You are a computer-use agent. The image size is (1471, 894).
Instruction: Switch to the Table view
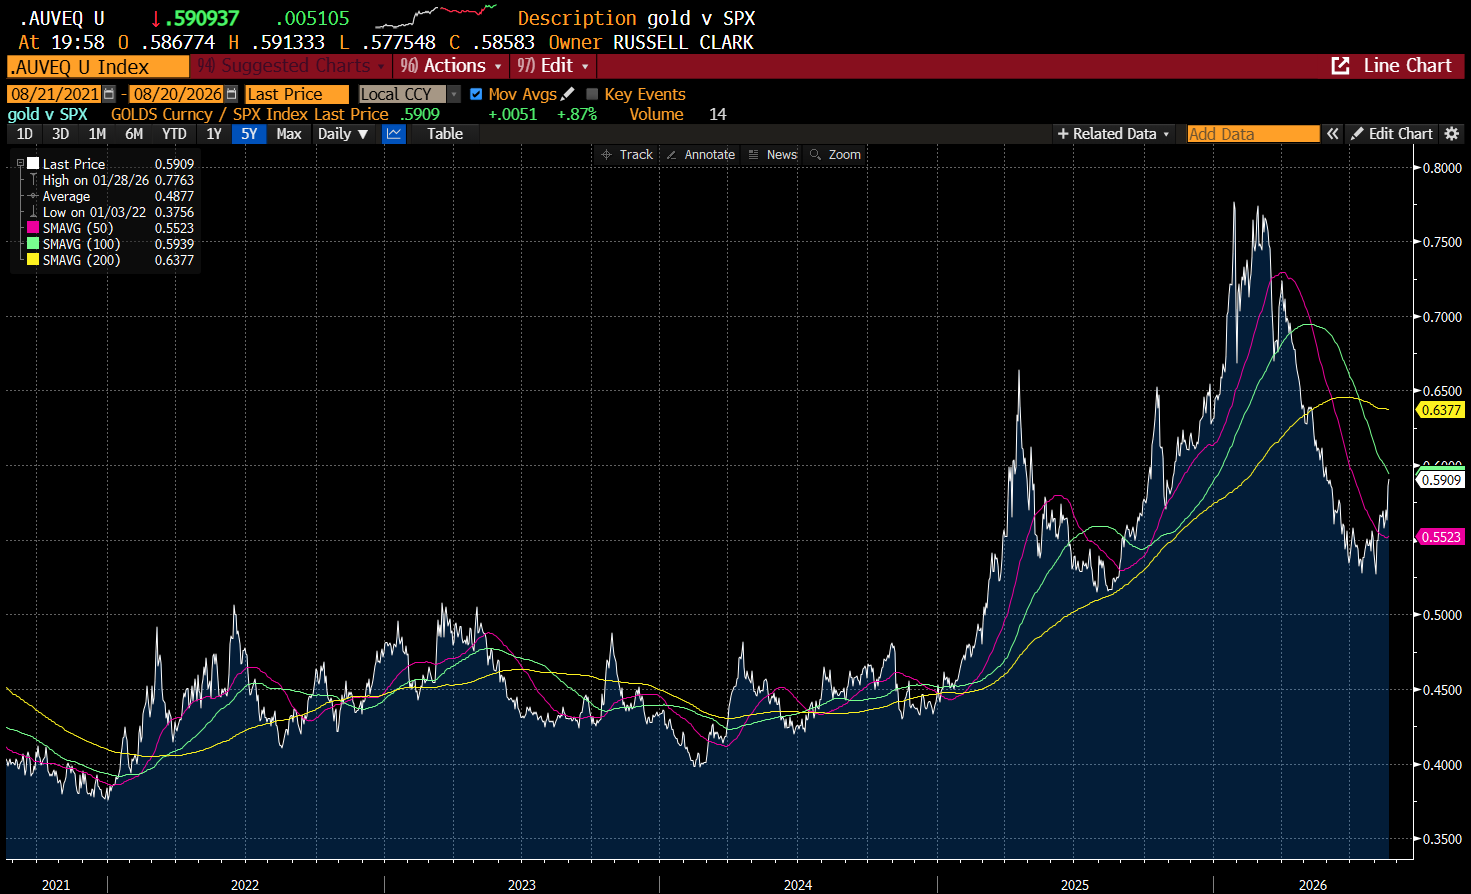pos(445,134)
